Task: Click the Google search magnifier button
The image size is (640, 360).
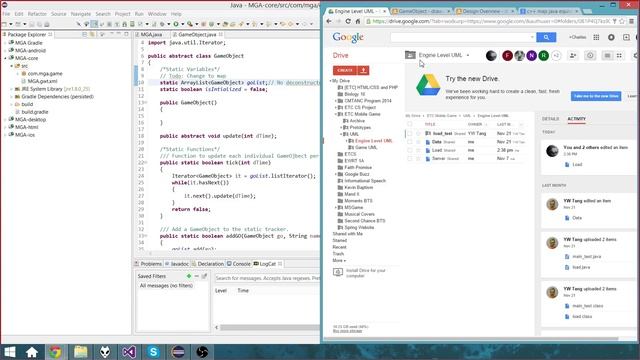Action: (x=546, y=37)
